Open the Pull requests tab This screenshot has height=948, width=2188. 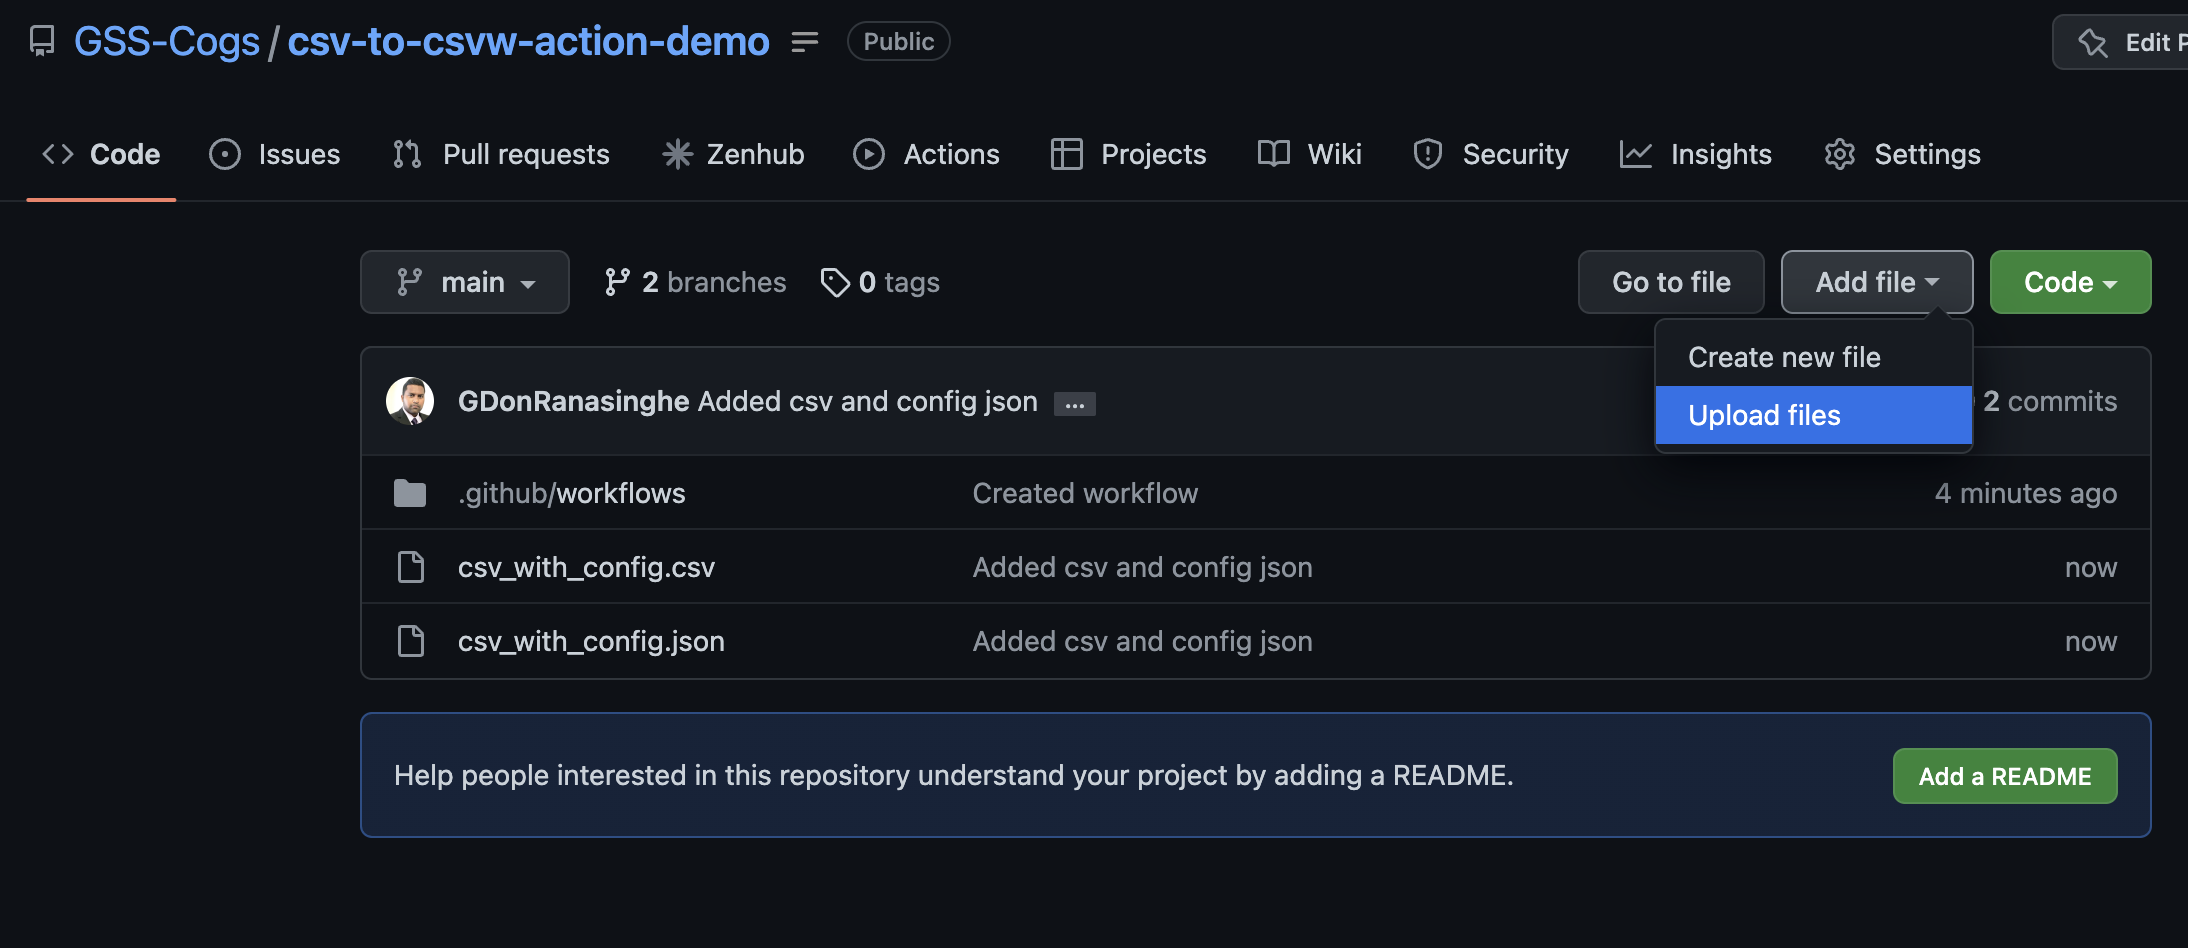[501, 154]
